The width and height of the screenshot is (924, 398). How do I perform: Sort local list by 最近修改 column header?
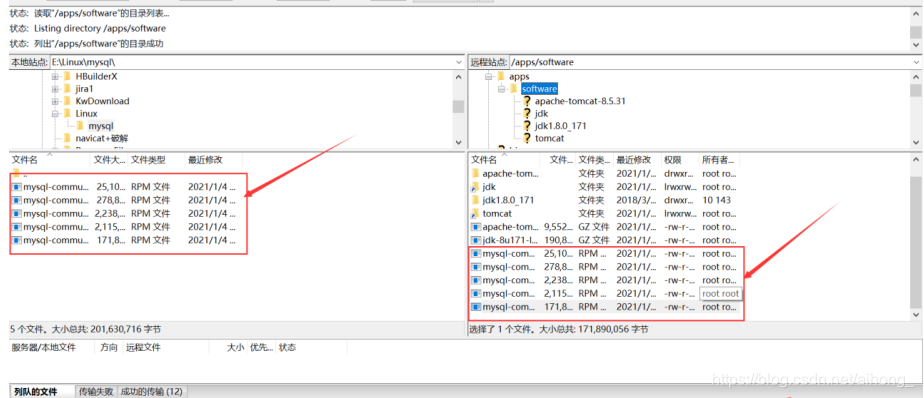tap(214, 159)
